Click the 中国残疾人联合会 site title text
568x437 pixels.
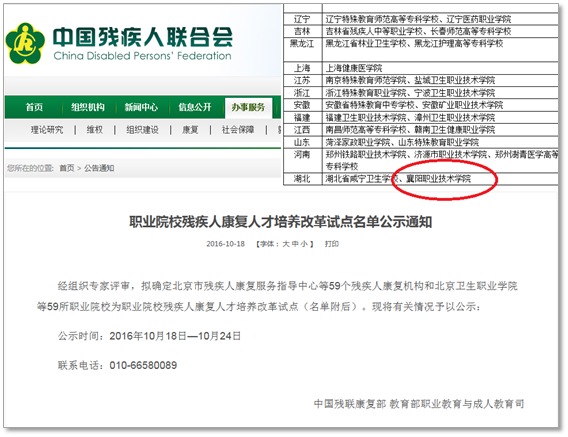(x=143, y=37)
